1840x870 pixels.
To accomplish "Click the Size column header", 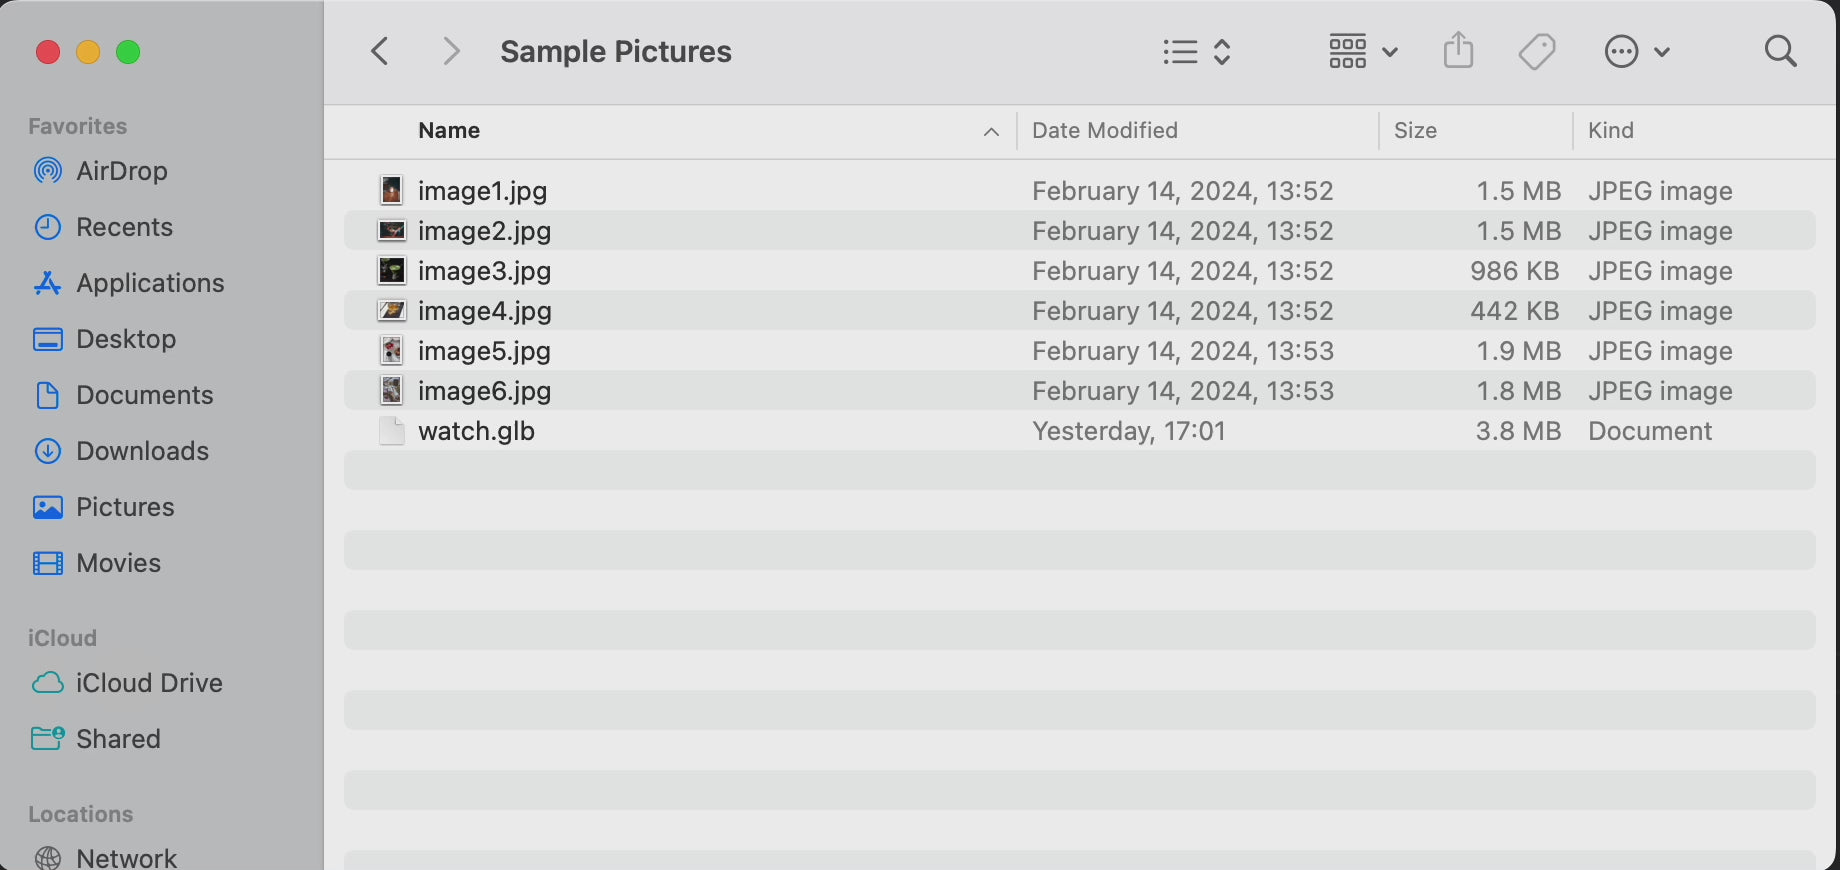I will [x=1415, y=131].
